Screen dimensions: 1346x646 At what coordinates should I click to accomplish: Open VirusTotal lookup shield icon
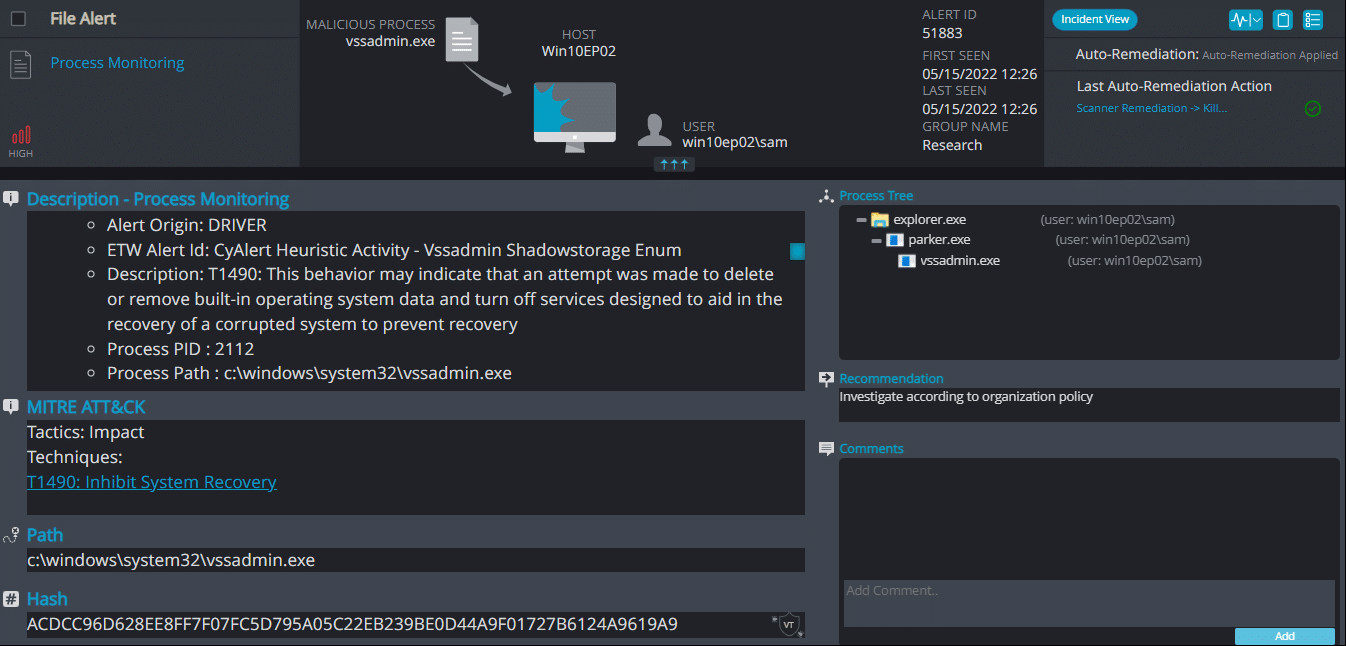coord(789,624)
